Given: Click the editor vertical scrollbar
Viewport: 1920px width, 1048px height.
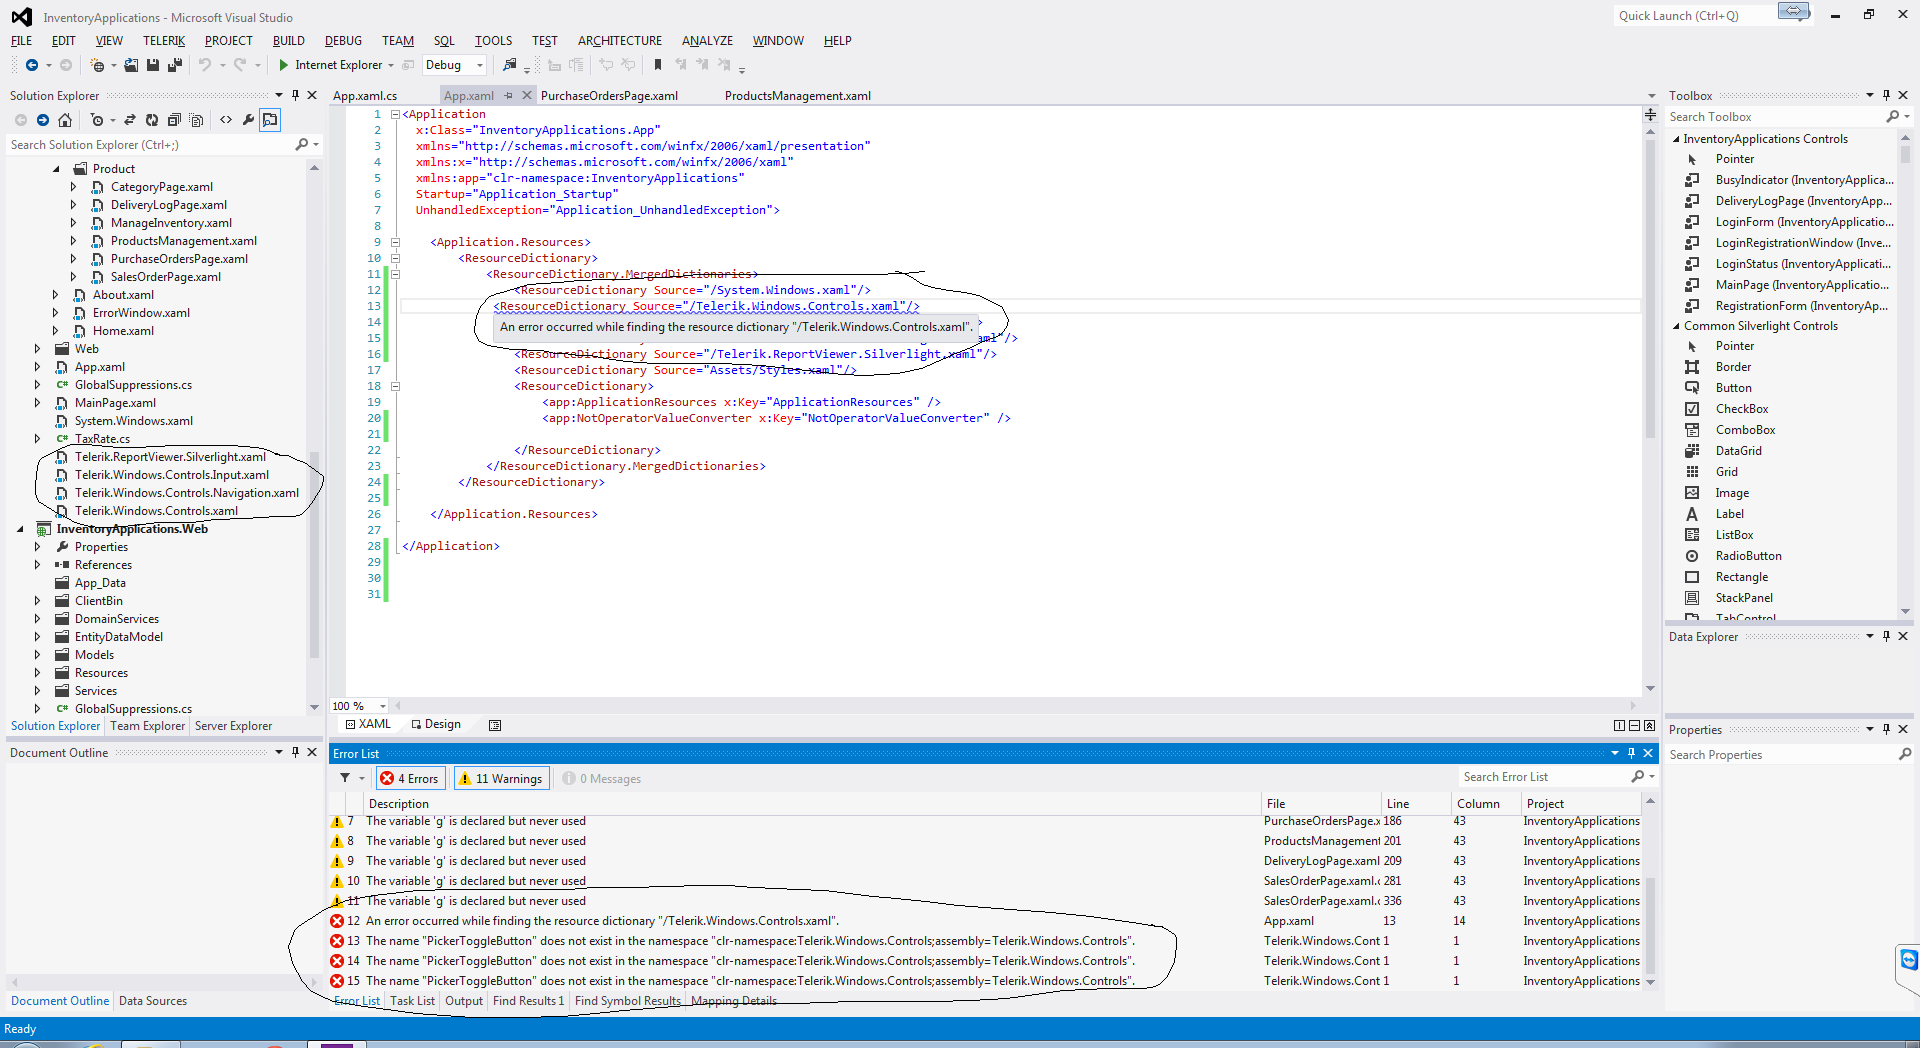Looking at the screenshot, I should click(x=1650, y=290).
